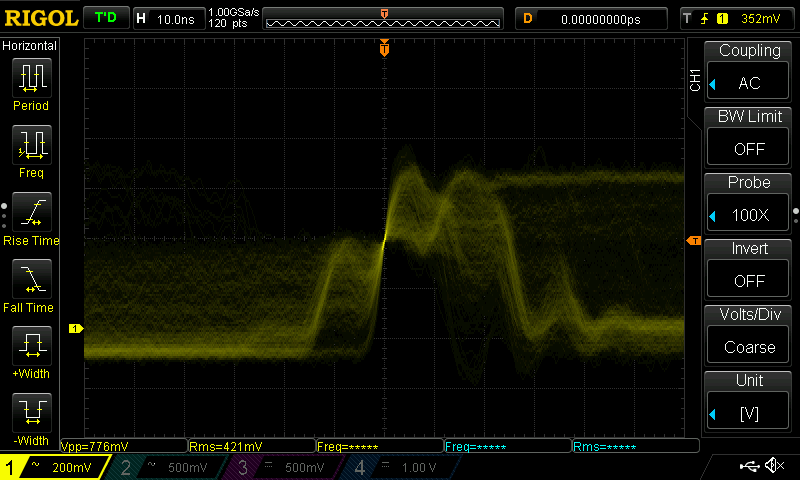
Task: Open the Unit [V] dropdown
Action: tap(749, 402)
